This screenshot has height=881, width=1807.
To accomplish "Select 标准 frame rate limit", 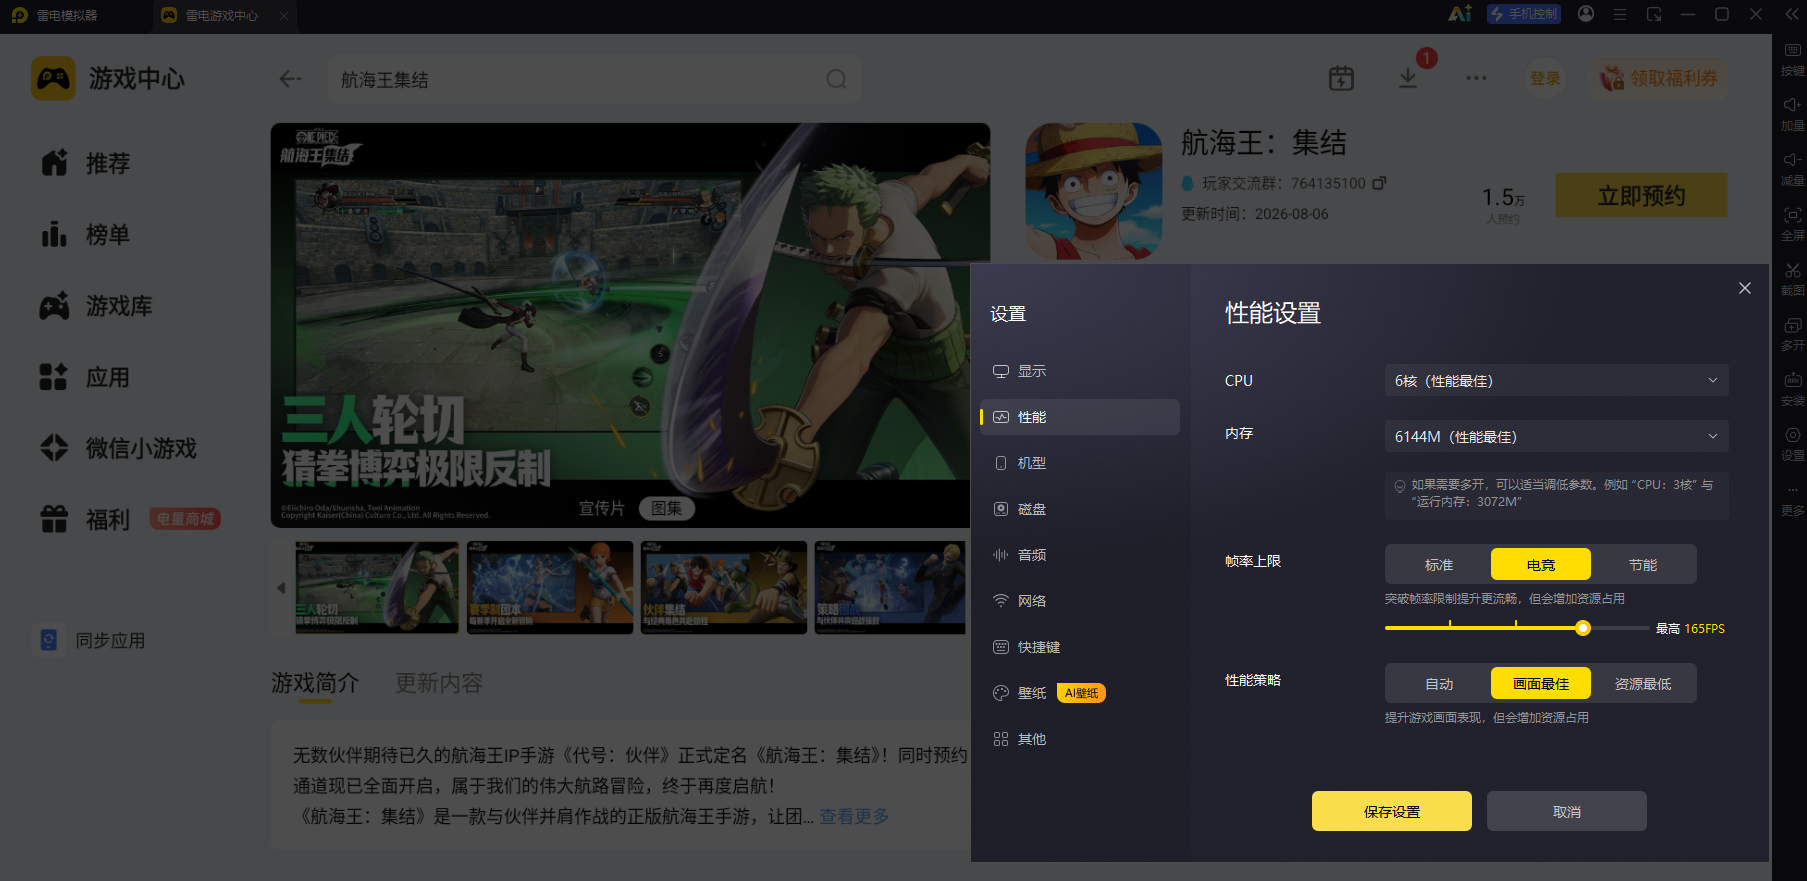I will 1439,564.
